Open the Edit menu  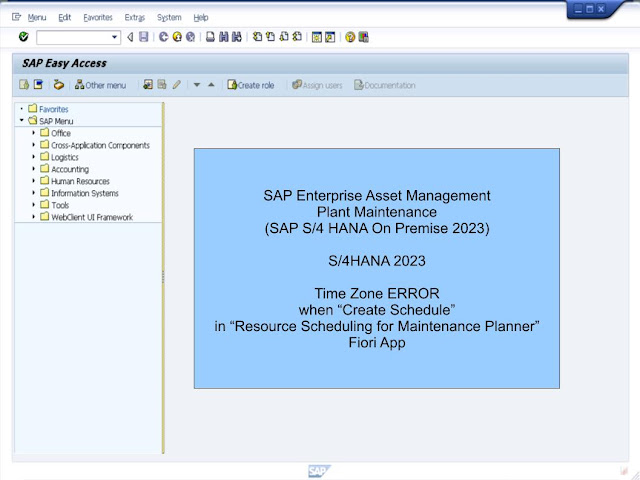pyautogui.click(x=64, y=18)
